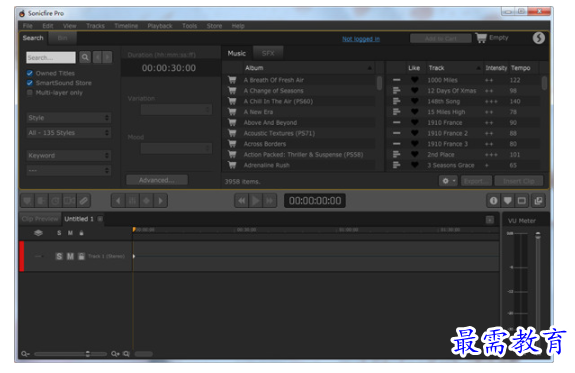Open the All - 135 Styles dropdown
Screen dimensions: 575x373
click(69, 132)
